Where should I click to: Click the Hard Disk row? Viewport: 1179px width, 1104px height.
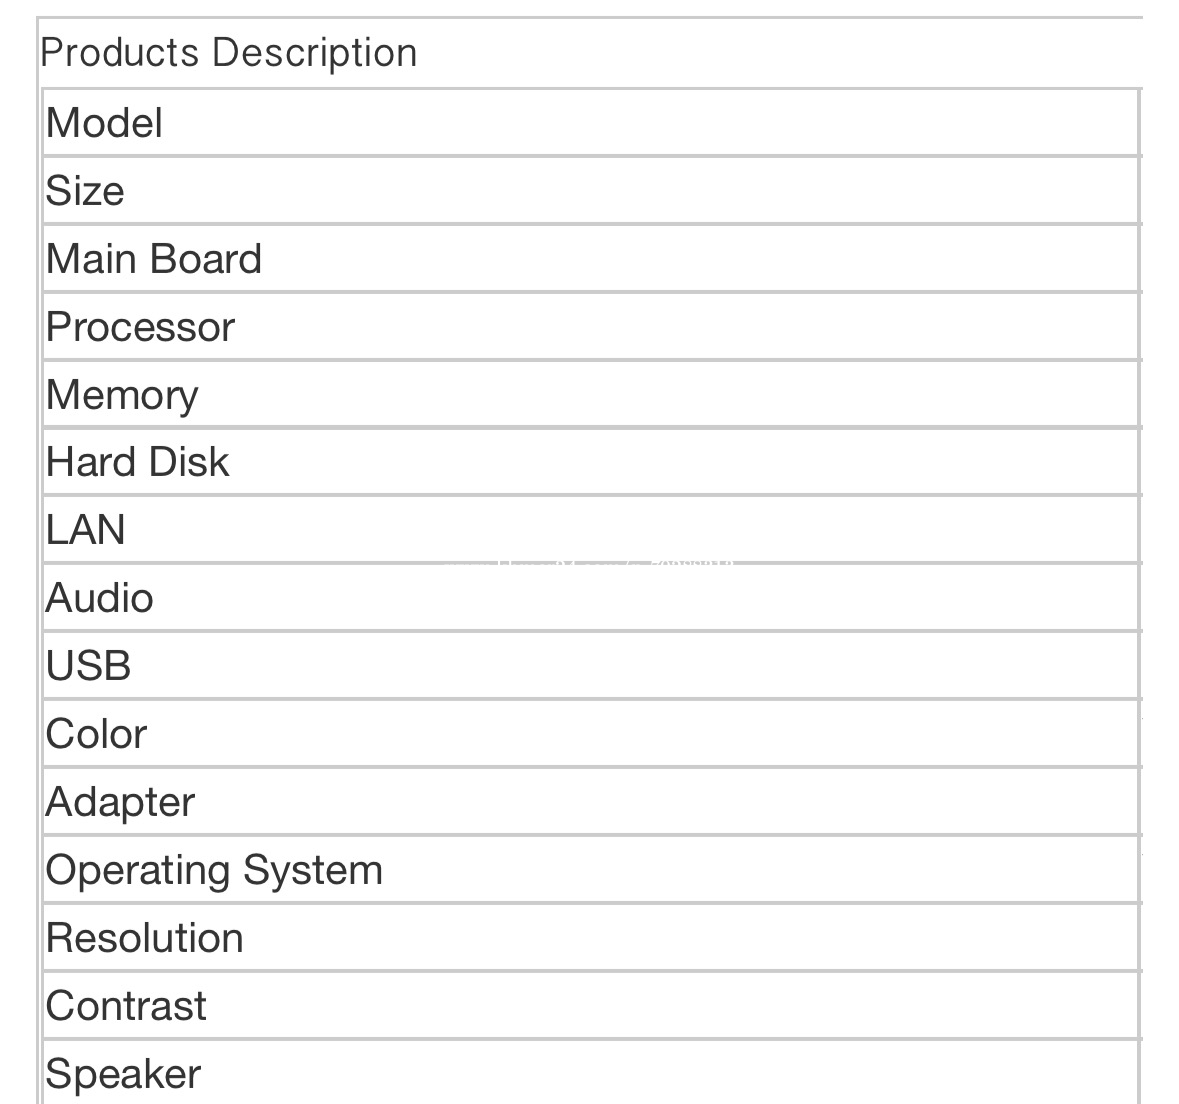[x=590, y=462]
